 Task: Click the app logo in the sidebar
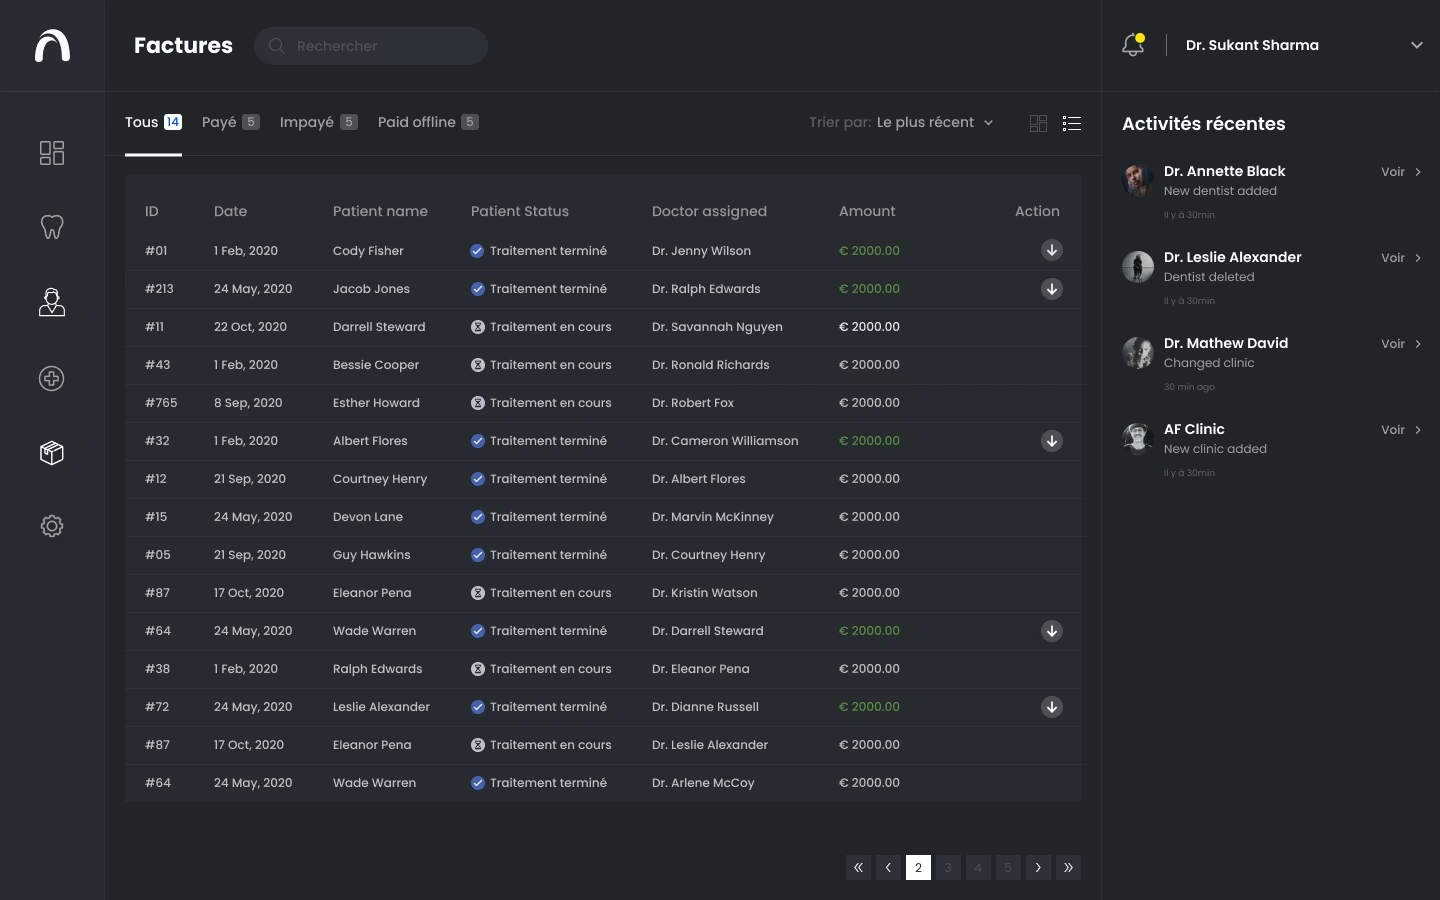click(x=52, y=45)
